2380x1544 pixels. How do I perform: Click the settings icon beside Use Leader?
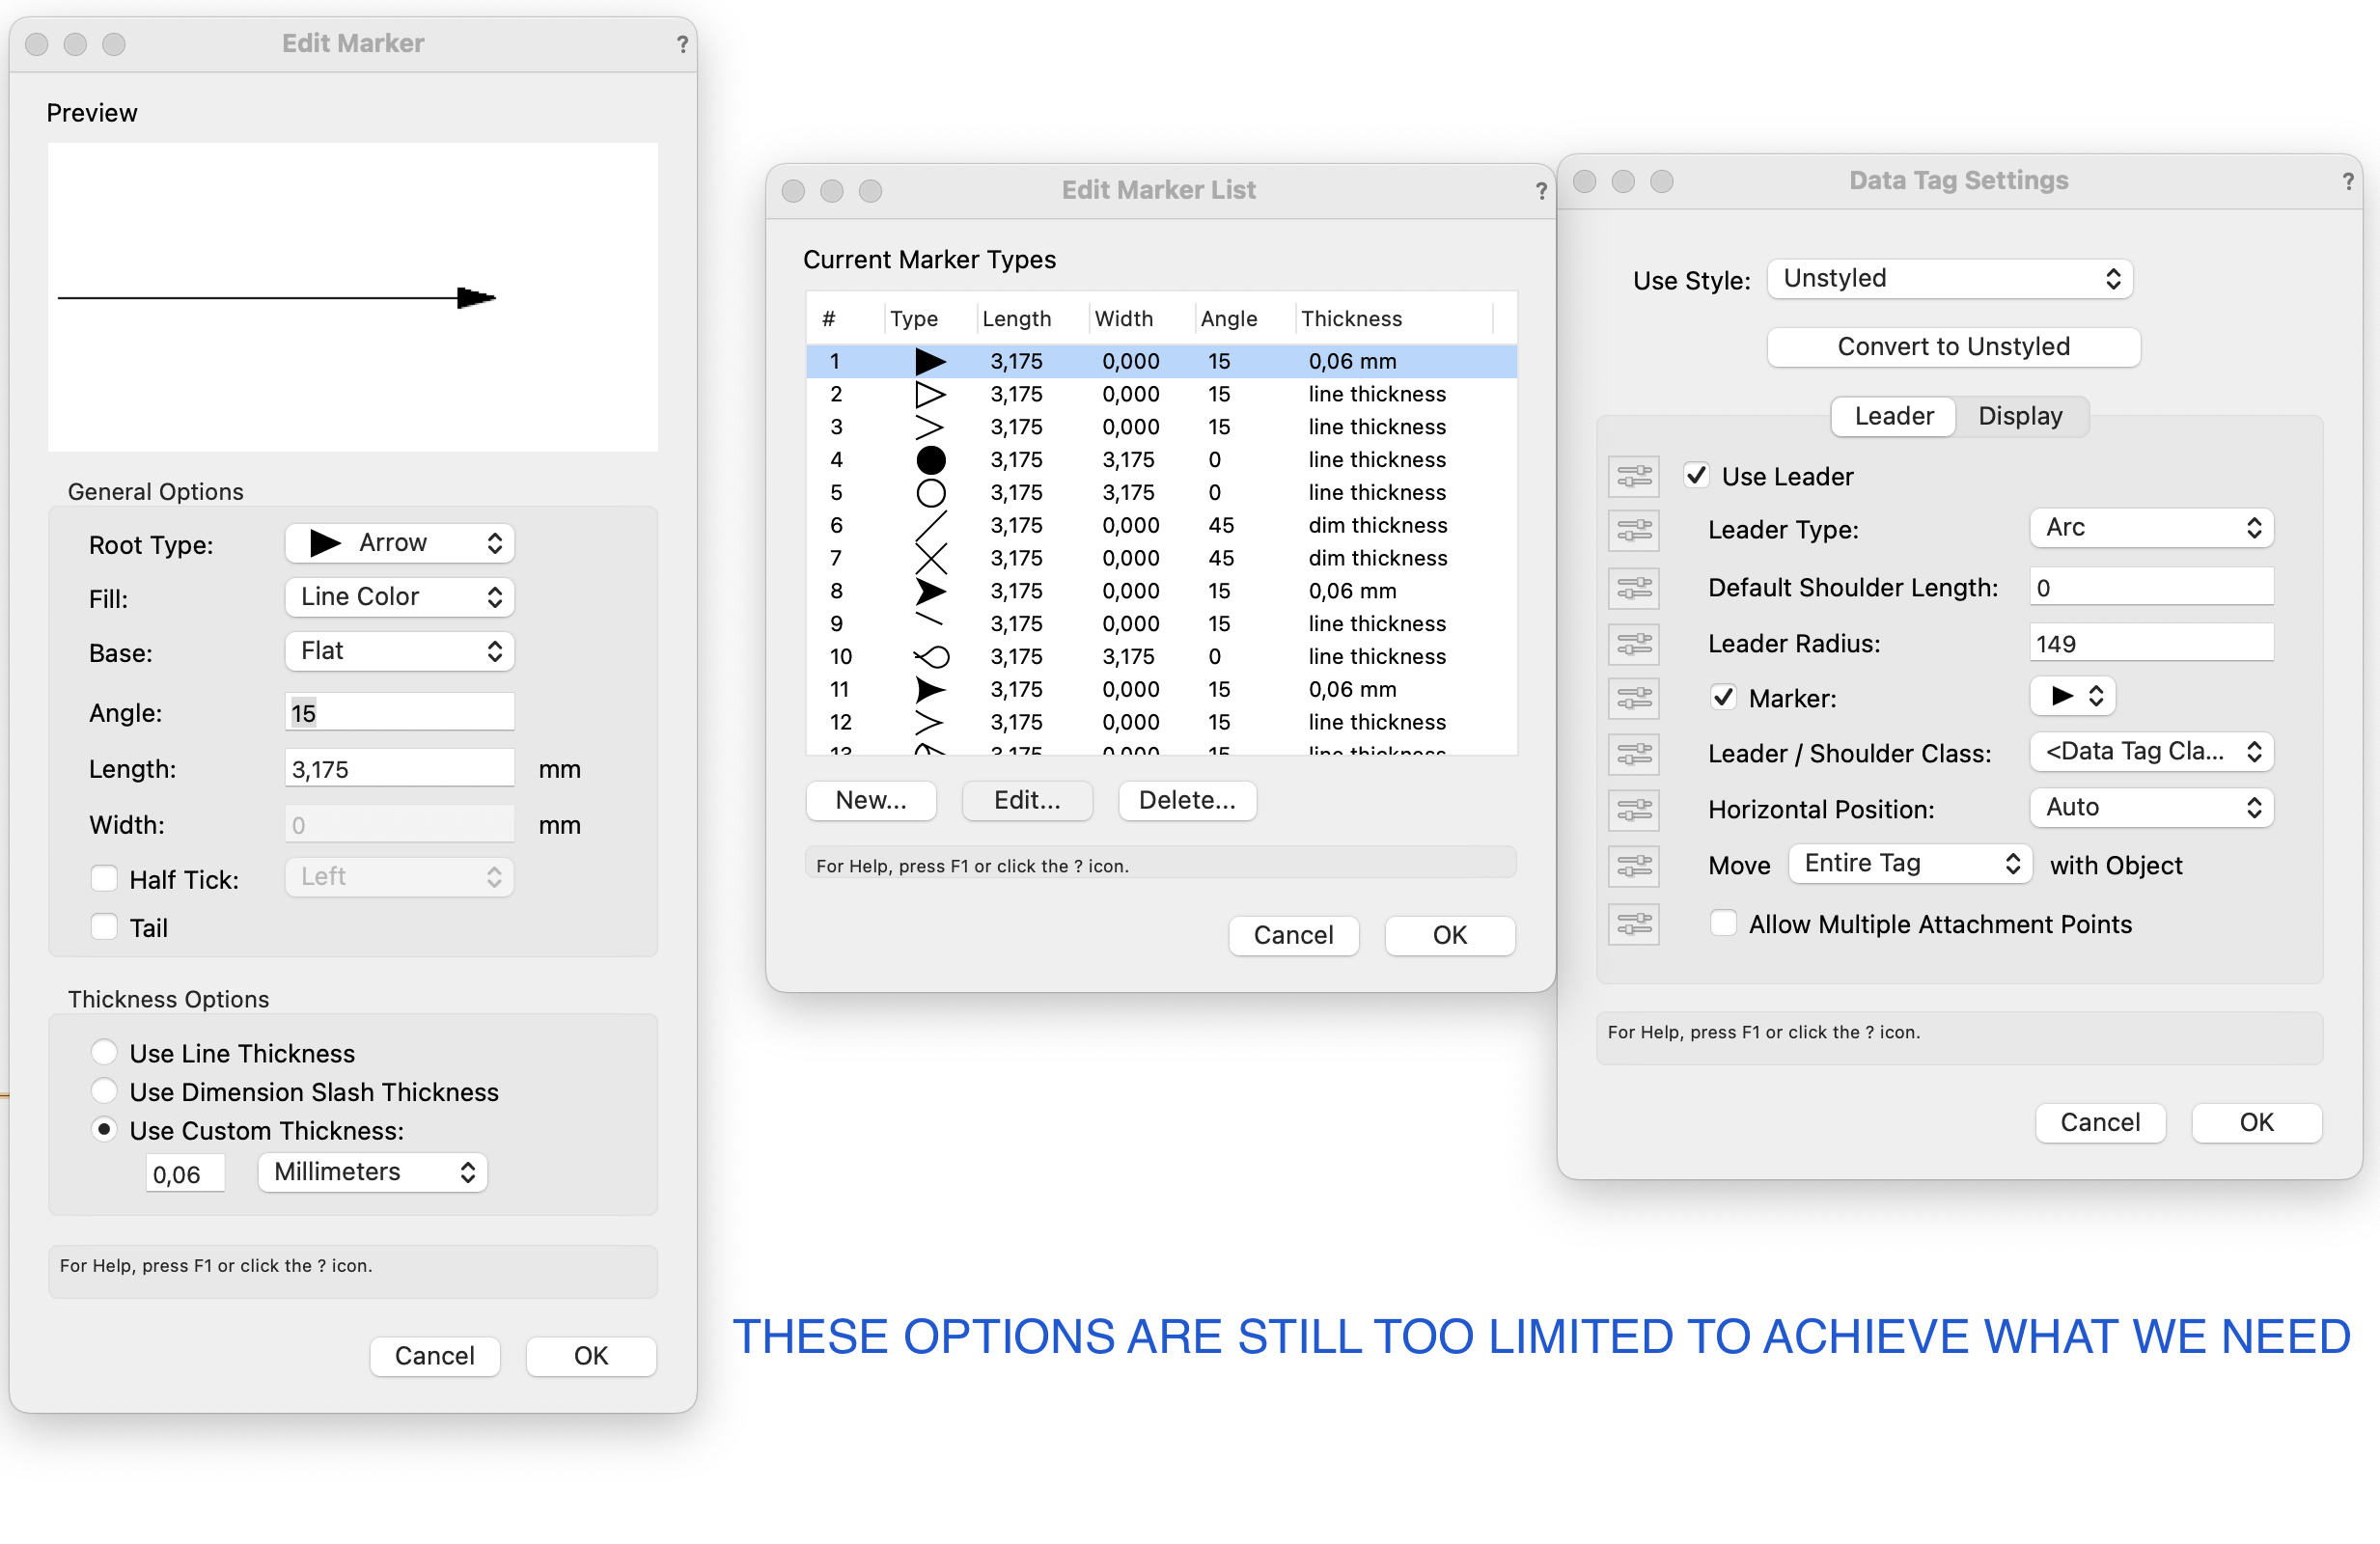click(1633, 476)
